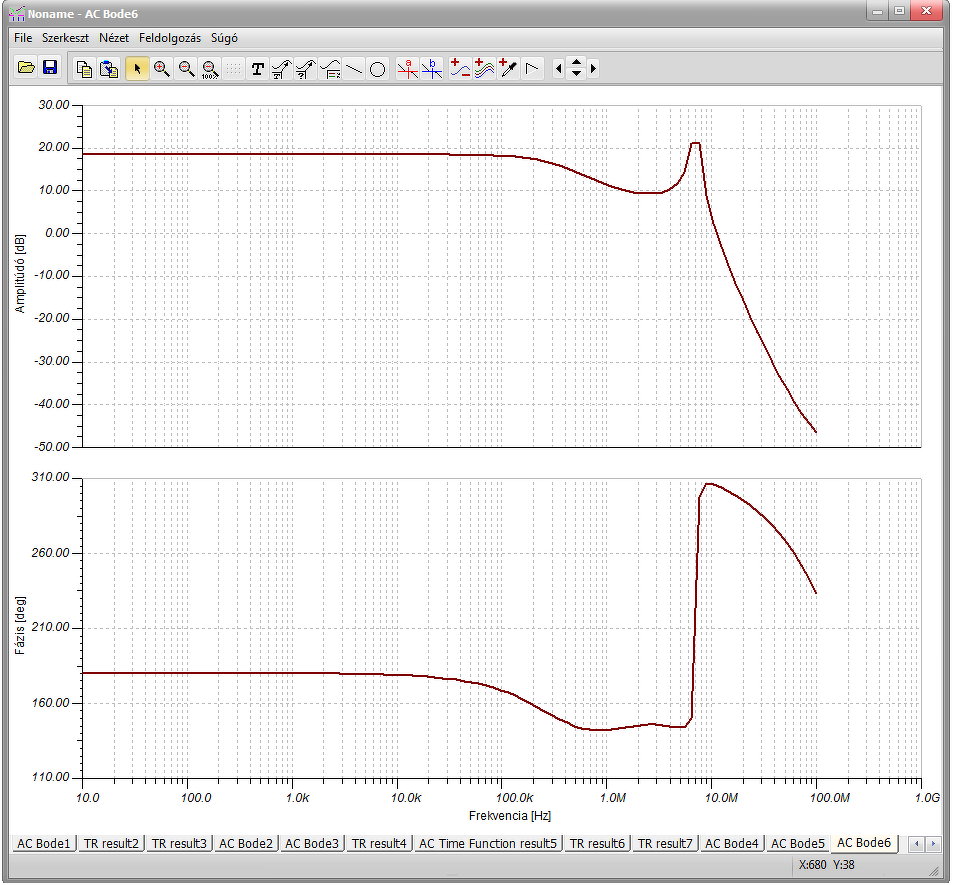Enable cursor a on the curve
The height and width of the screenshot is (885, 955).
coord(407,69)
